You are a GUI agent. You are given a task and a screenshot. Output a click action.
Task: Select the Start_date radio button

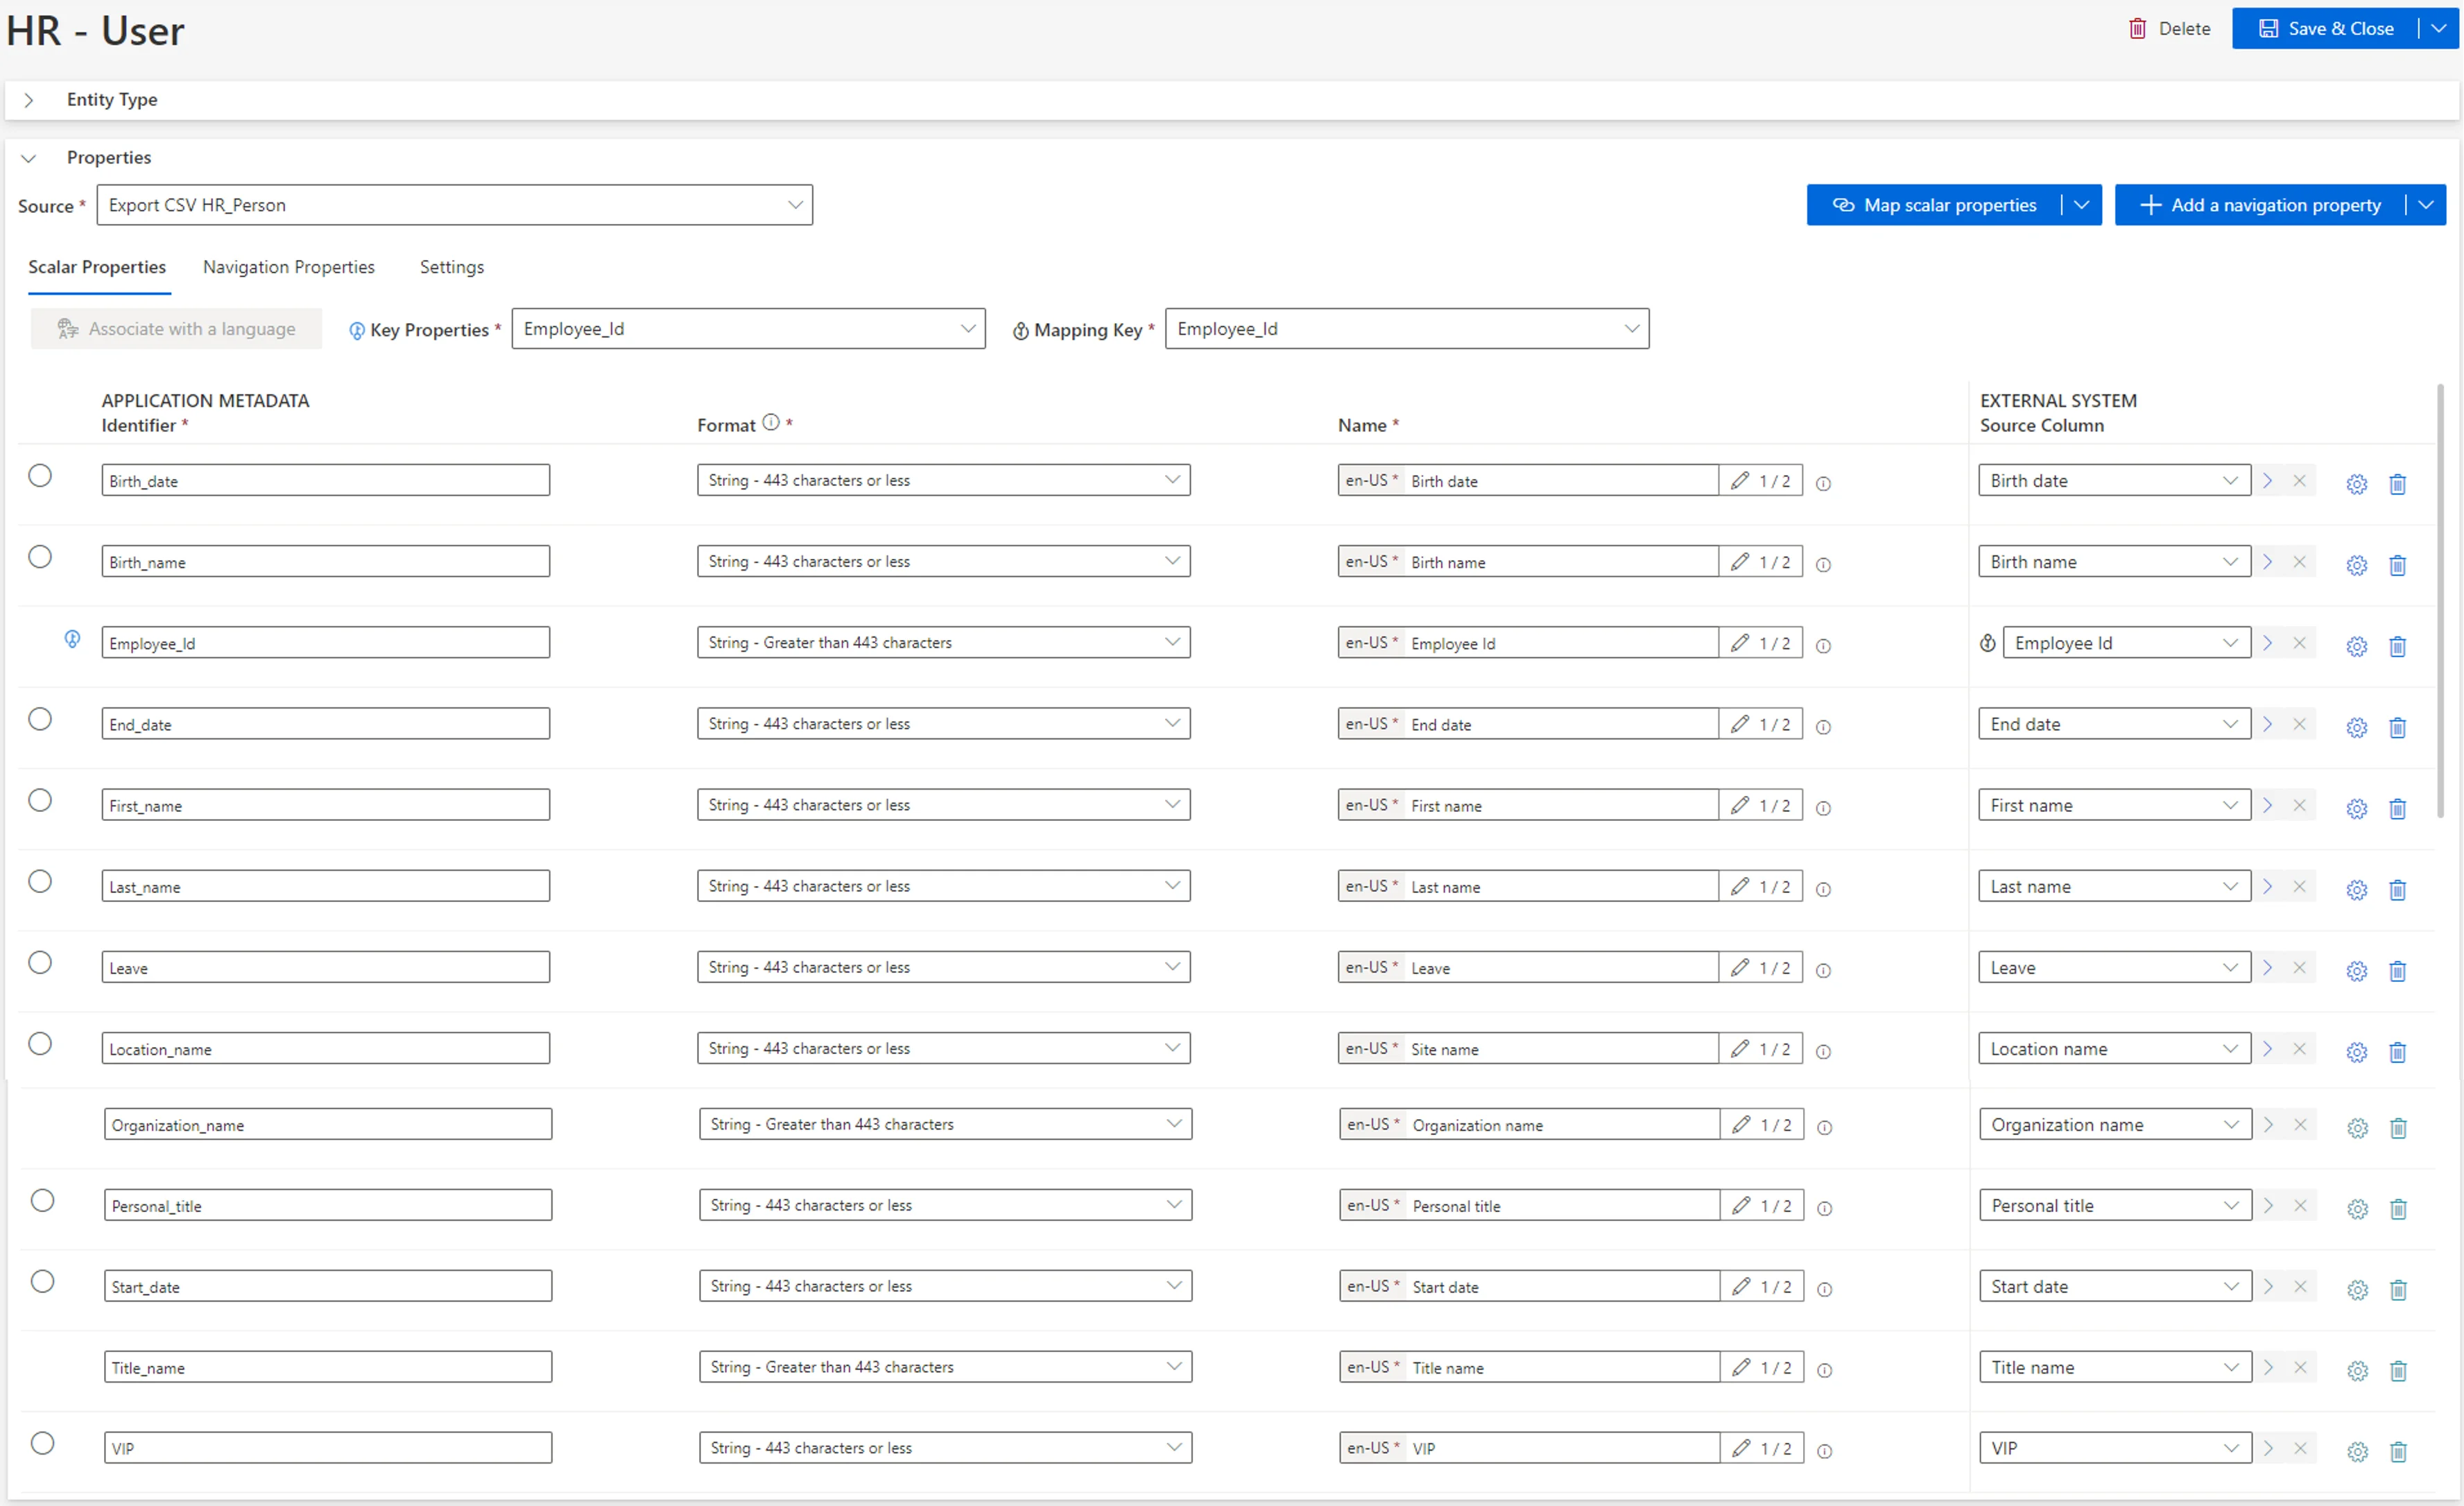pyautogui.click(x=42, y=1281)
